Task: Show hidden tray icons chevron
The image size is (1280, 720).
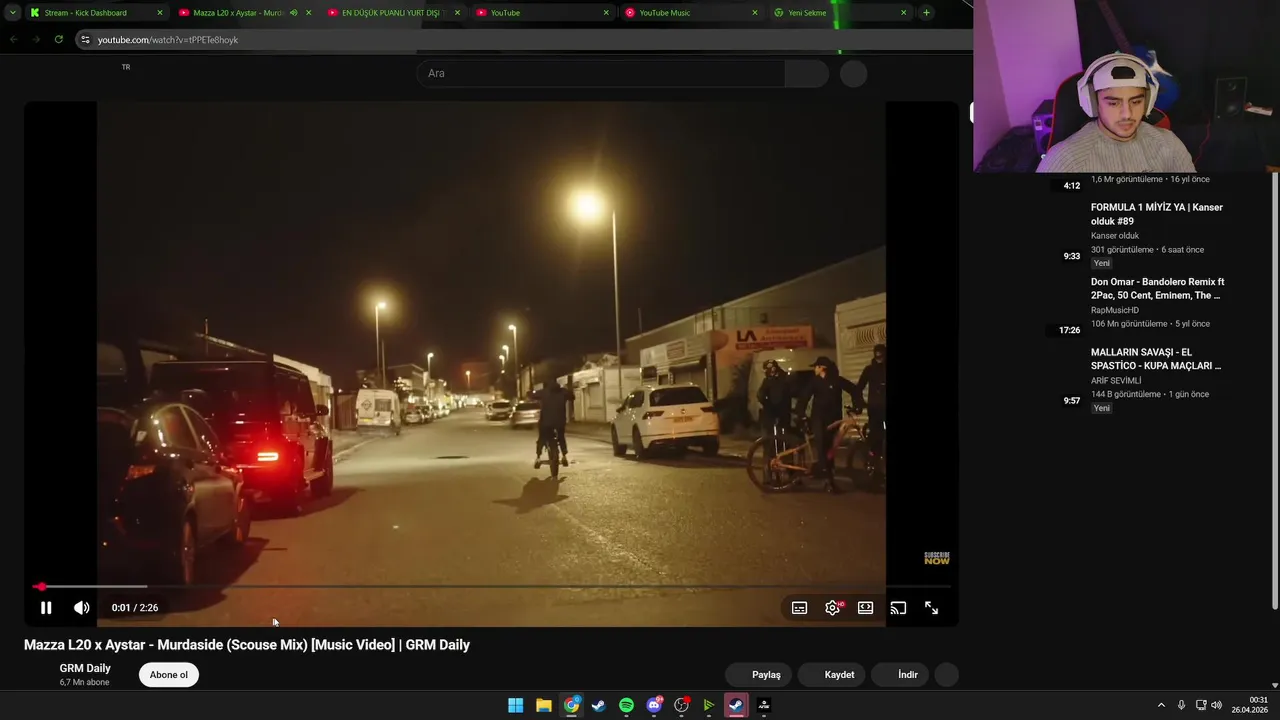Action: 1161,705
